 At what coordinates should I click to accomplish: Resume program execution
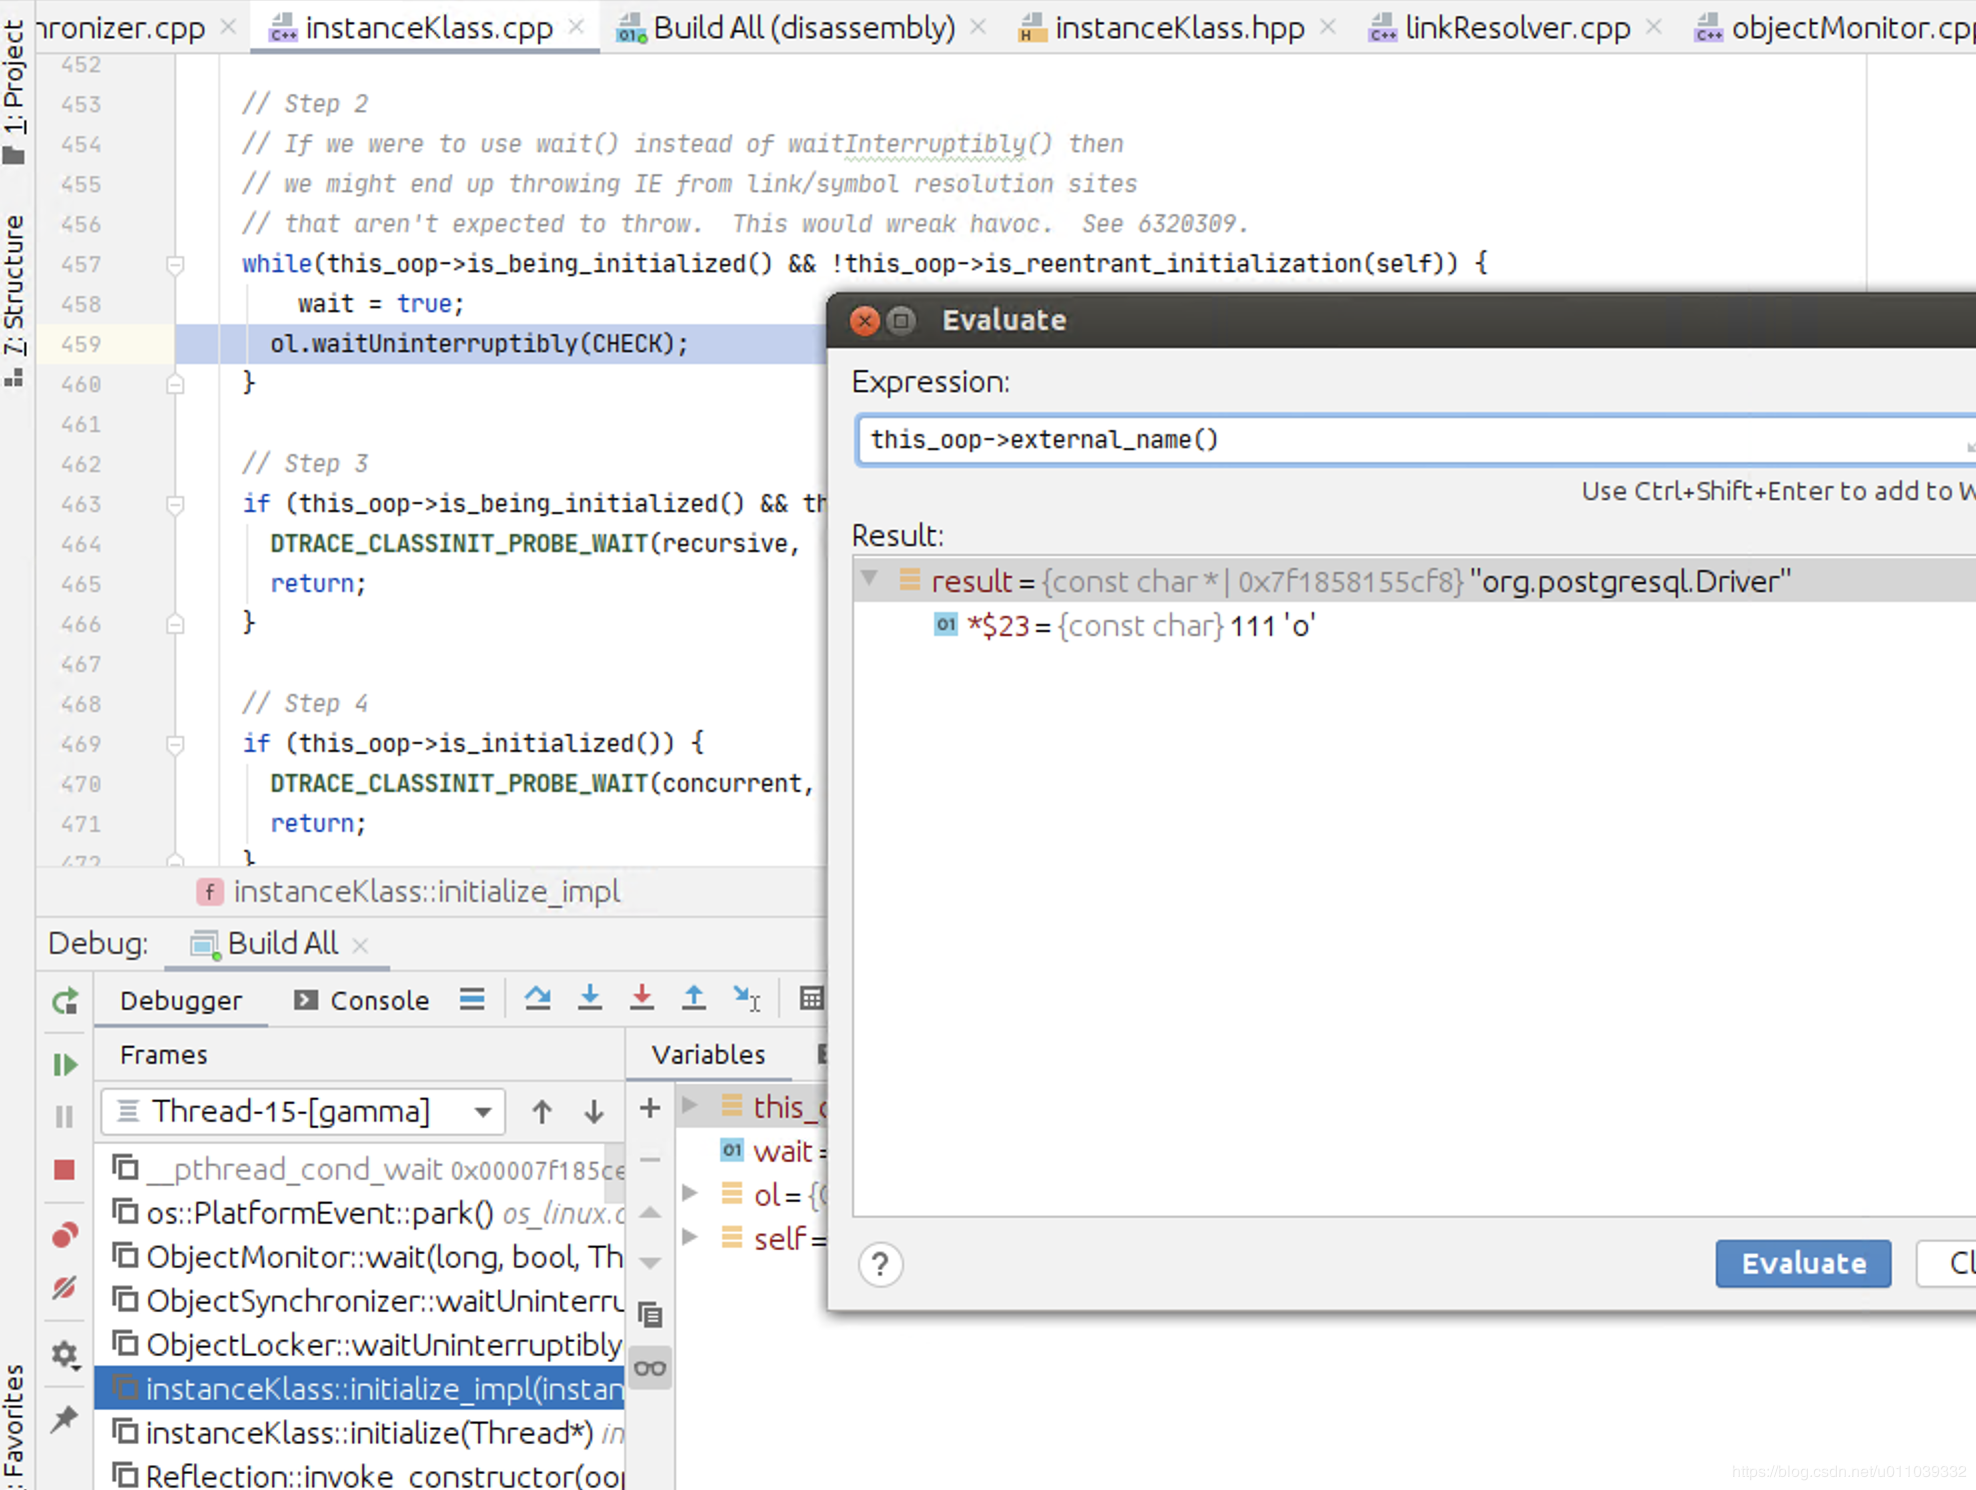(65, 1065)
